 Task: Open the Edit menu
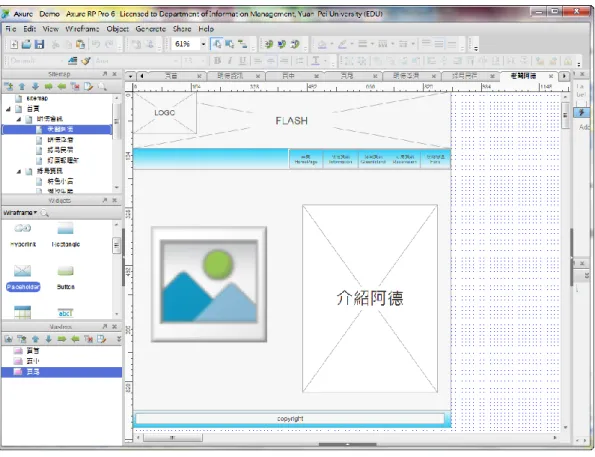tap(29, 29)
